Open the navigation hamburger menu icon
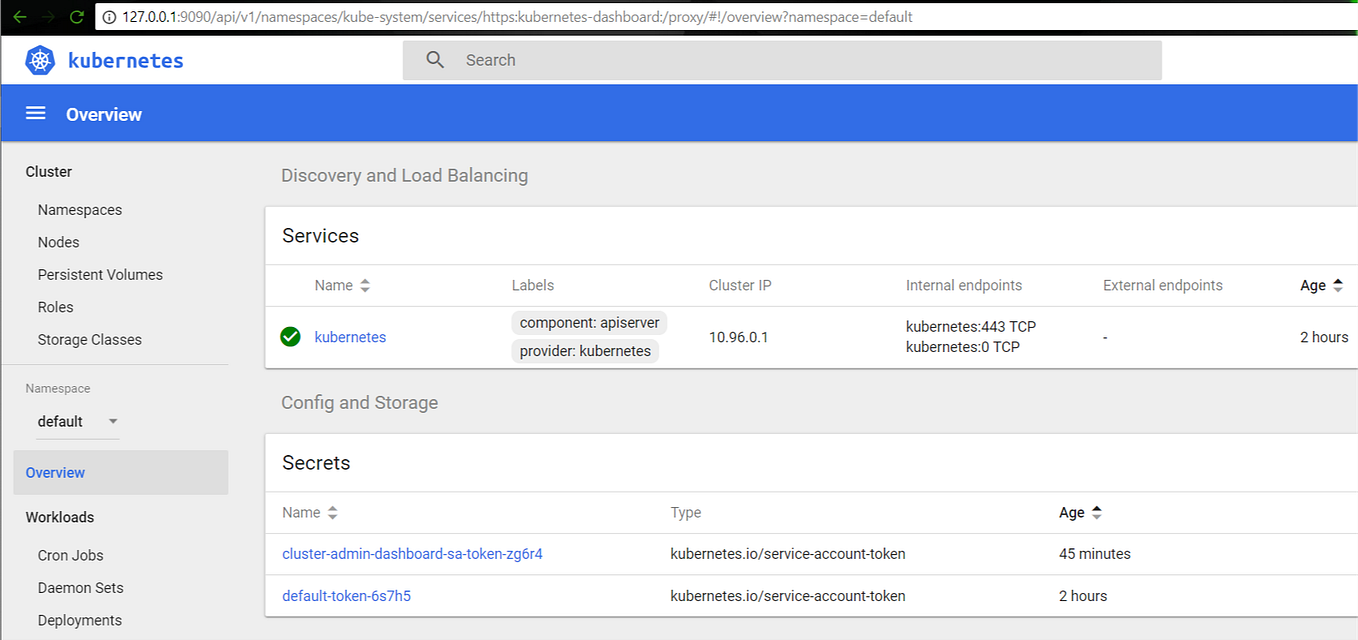The width and height of the screenshot is (1358, 640). (35, 113)
